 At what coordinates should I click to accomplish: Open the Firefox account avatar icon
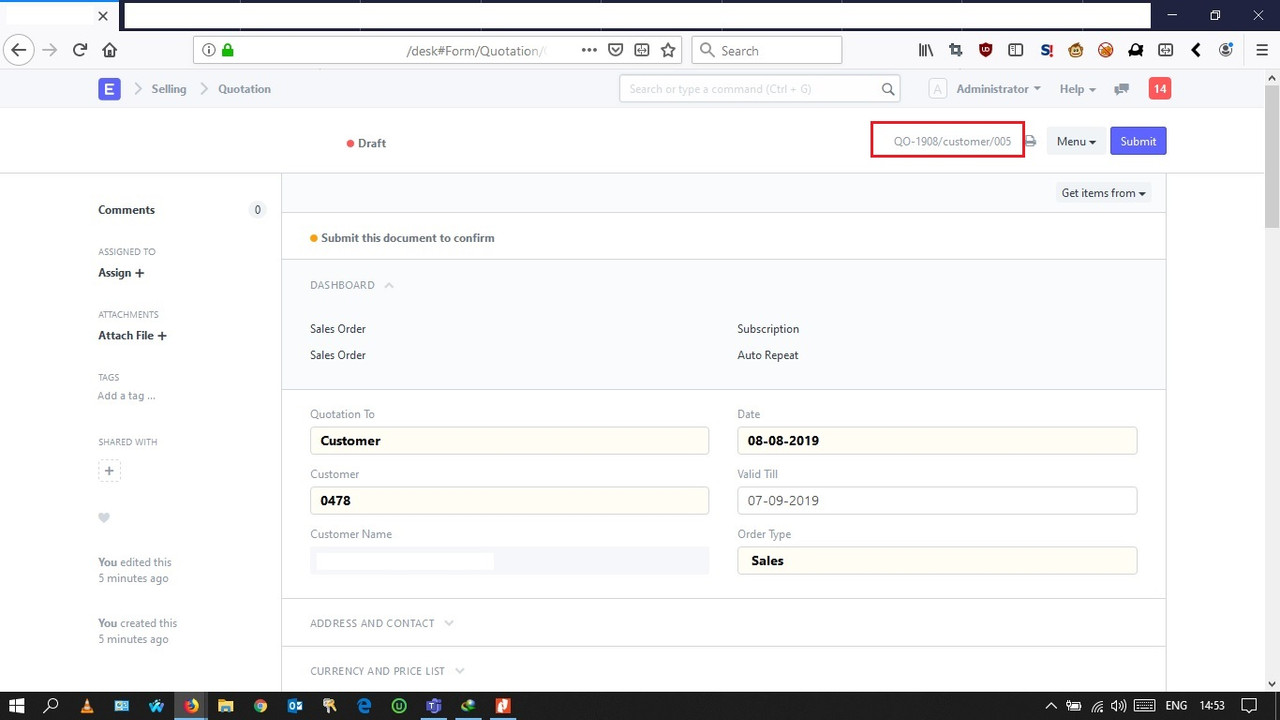point(1226,50)
